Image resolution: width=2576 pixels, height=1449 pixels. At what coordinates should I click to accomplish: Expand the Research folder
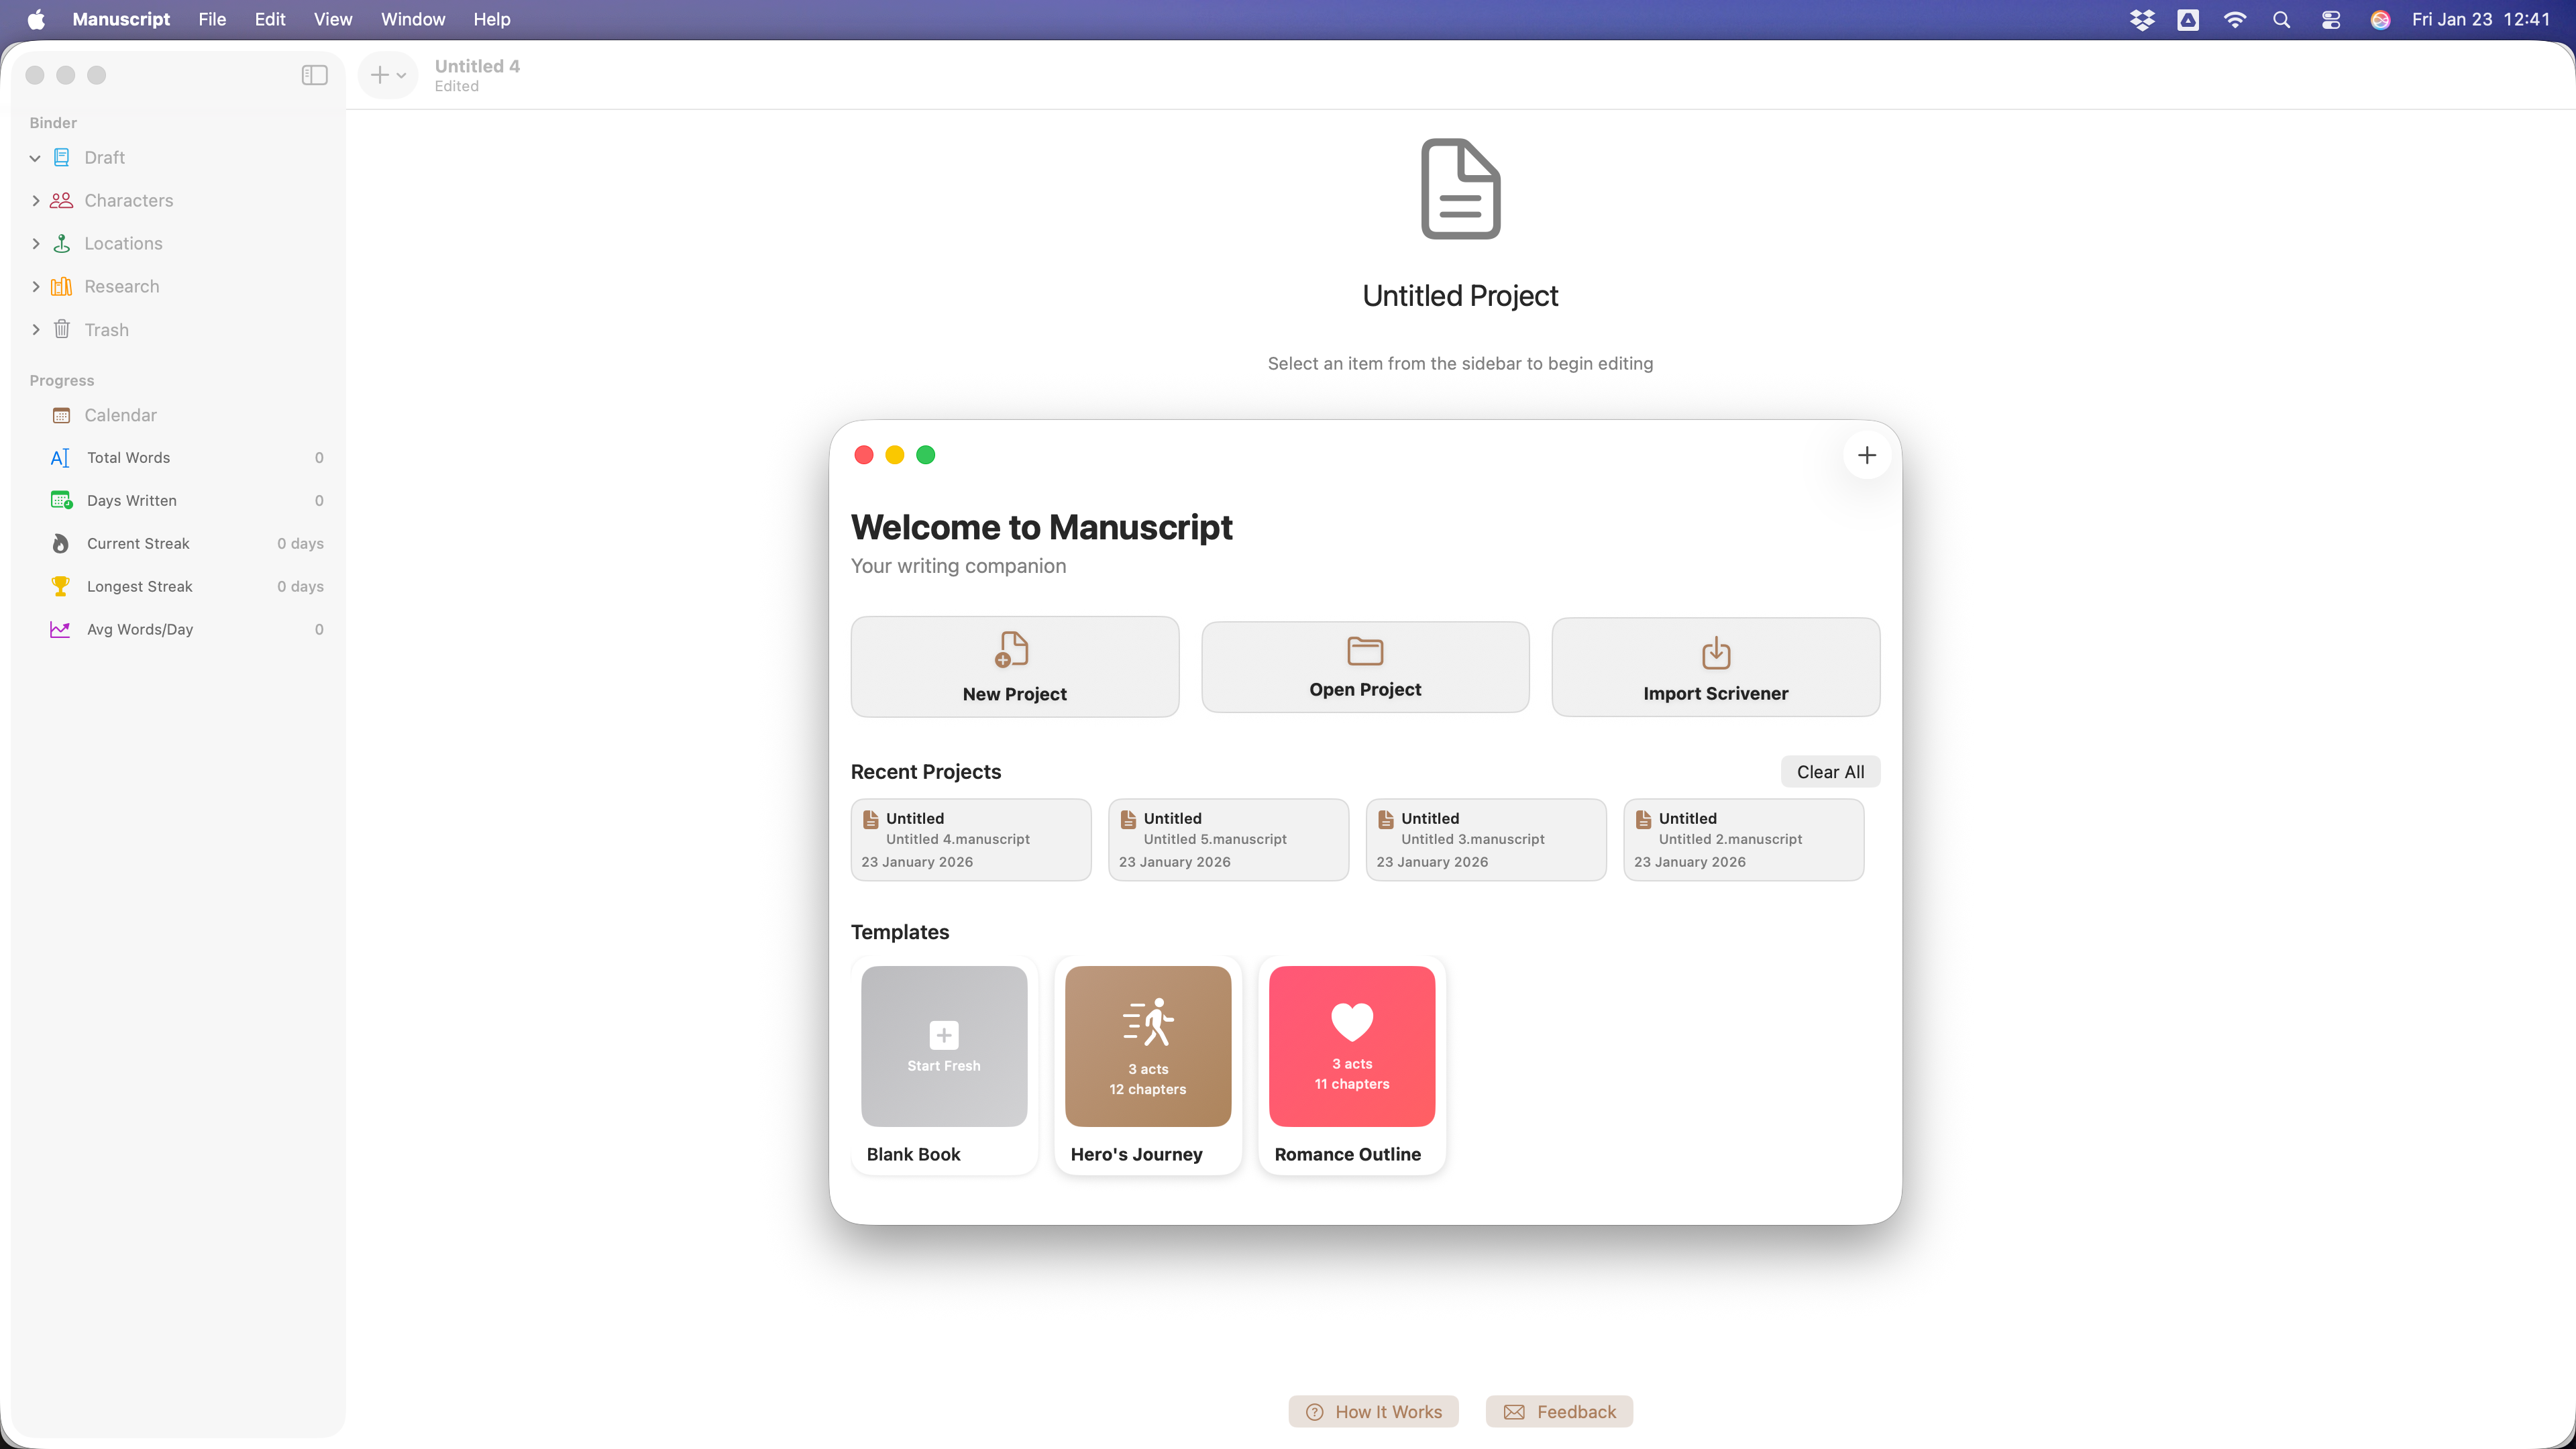35,287
